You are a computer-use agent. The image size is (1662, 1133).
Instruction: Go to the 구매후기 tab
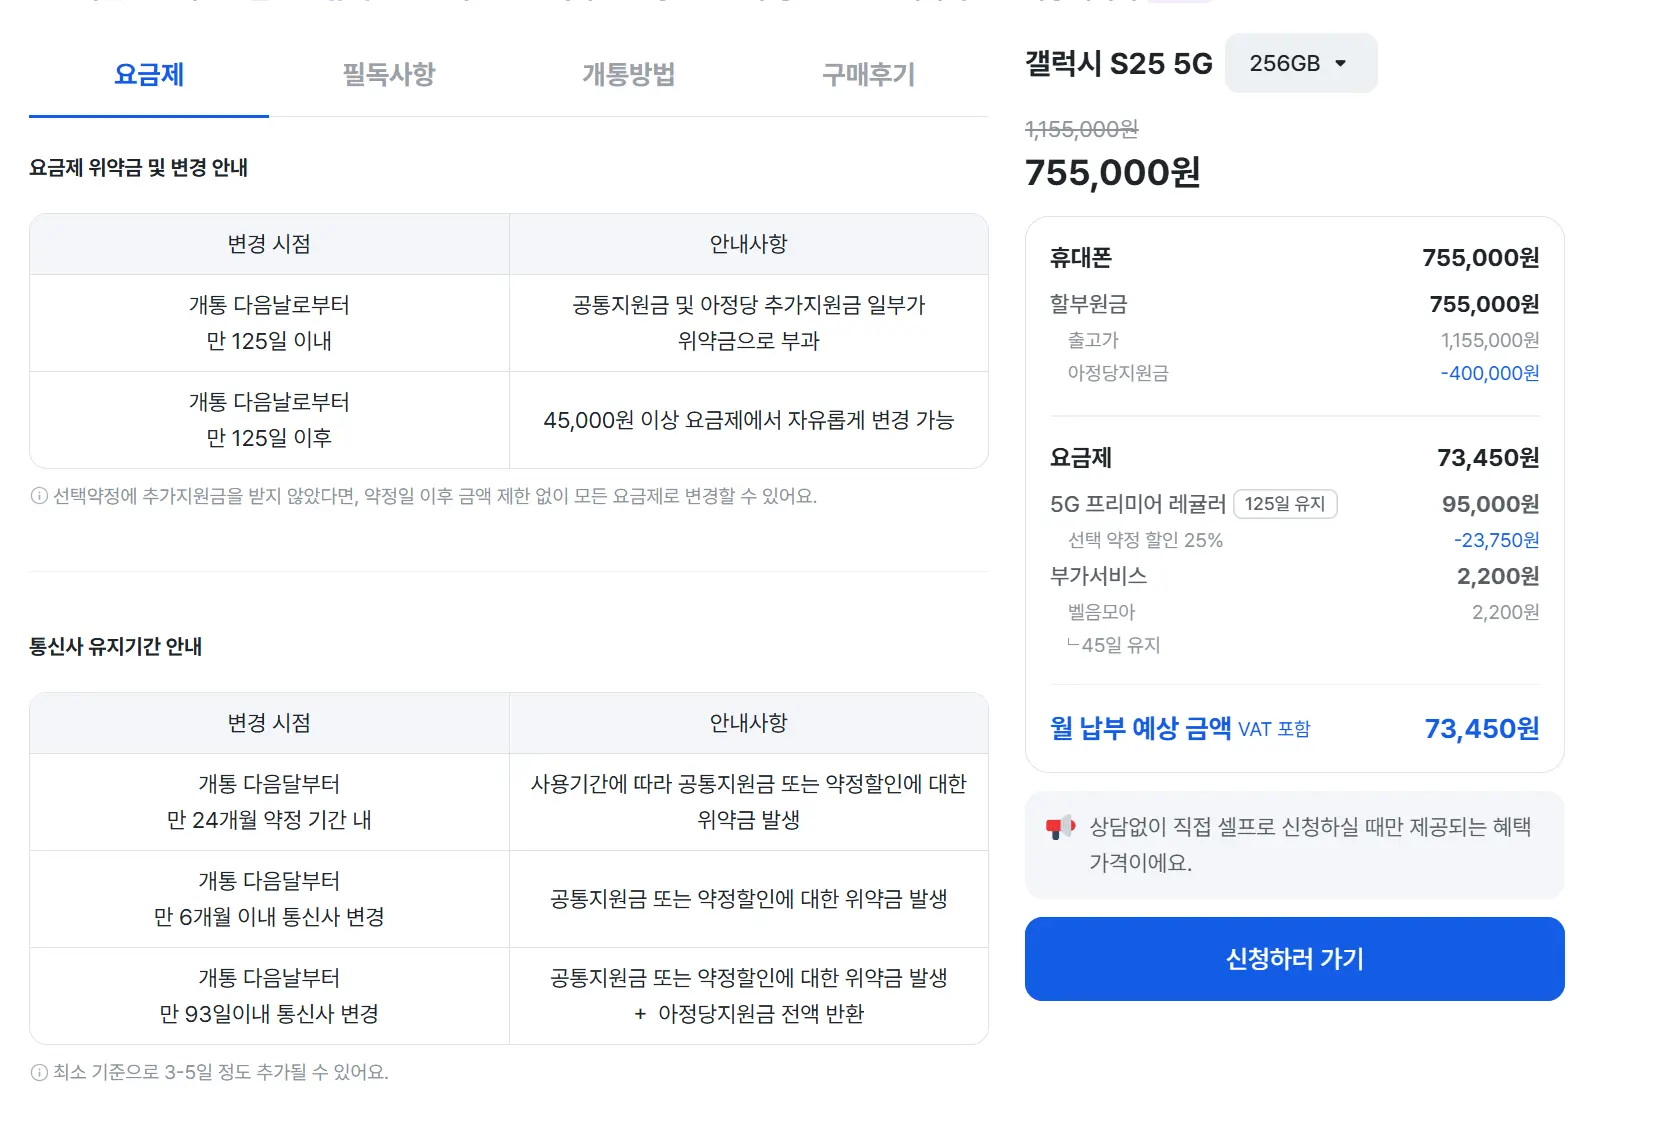(x=868, y=75)
